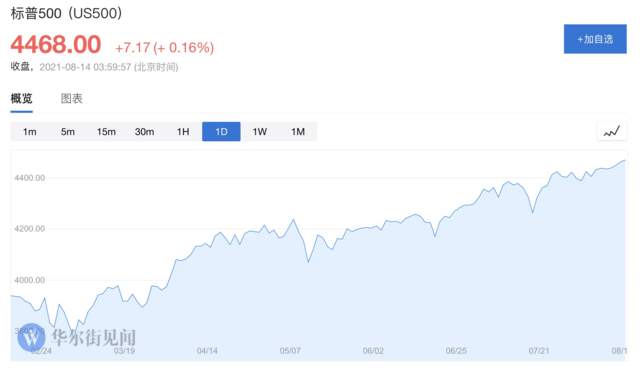Switch to the 图表 tab
Image resolution: width=640 pixels, height=369 pixels.
click(x=71, y=98)
